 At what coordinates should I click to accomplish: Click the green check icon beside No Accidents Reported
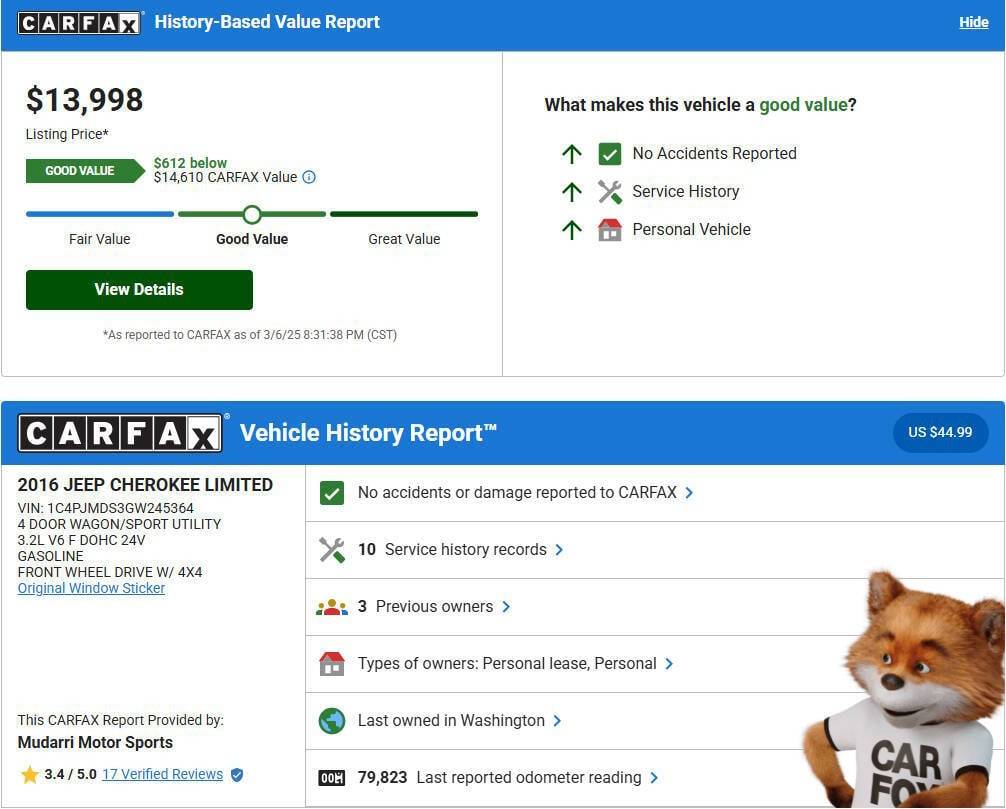coord(610,154)
